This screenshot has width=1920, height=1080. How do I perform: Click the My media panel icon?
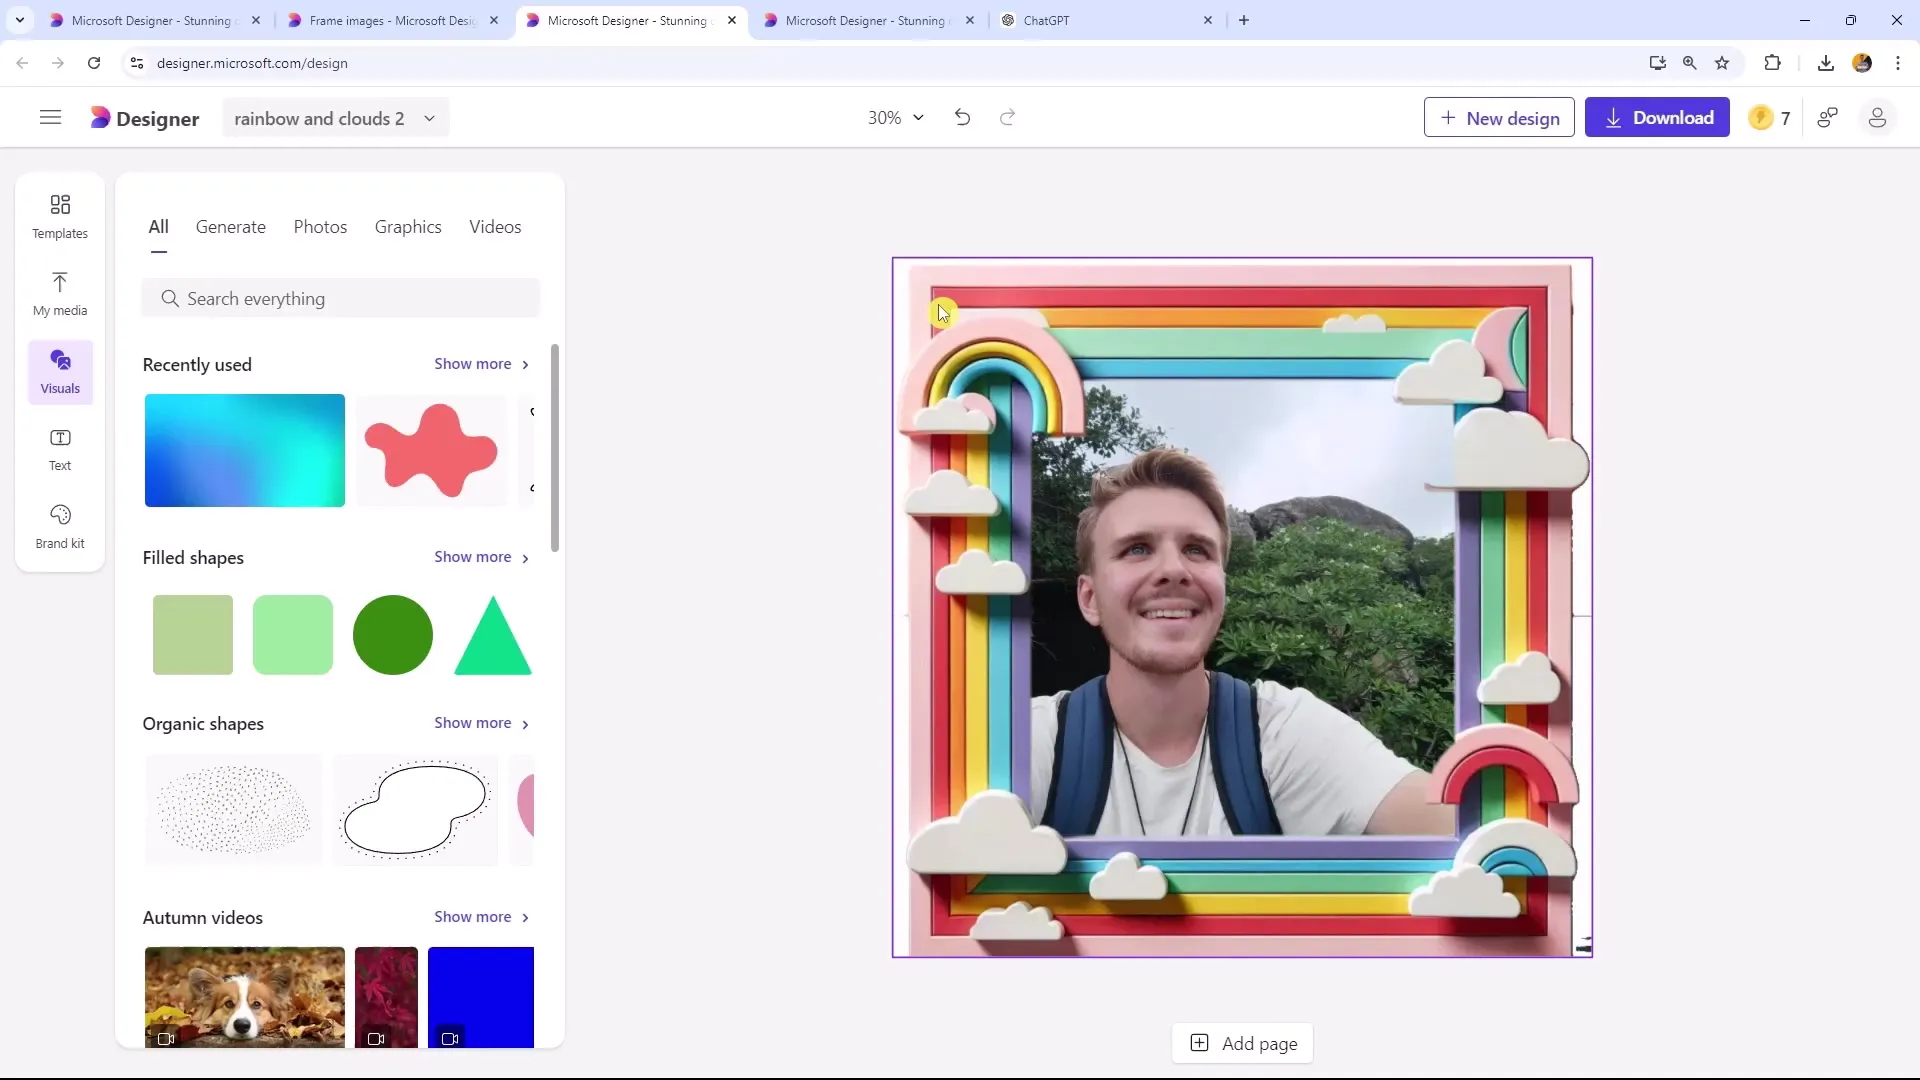pos(59,290)
